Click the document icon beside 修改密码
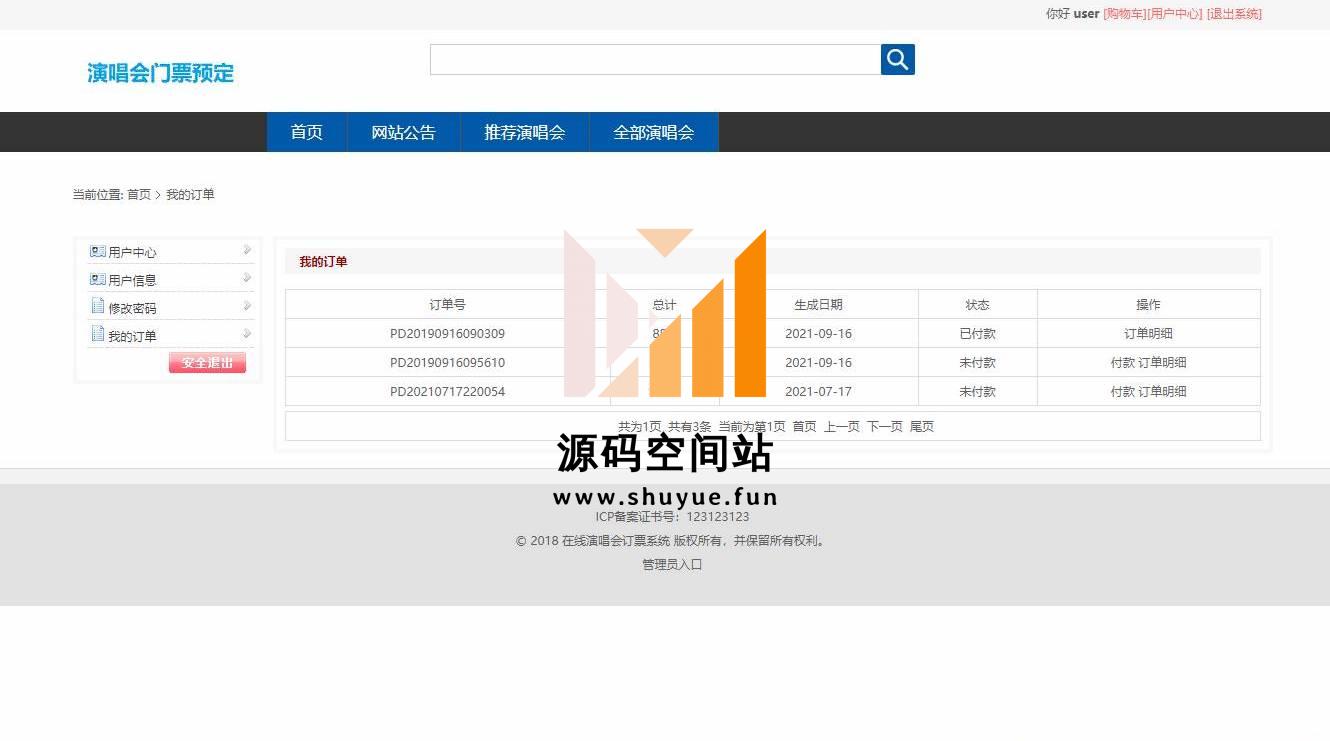Screen dimensions: 1330x741 (98, 306)
